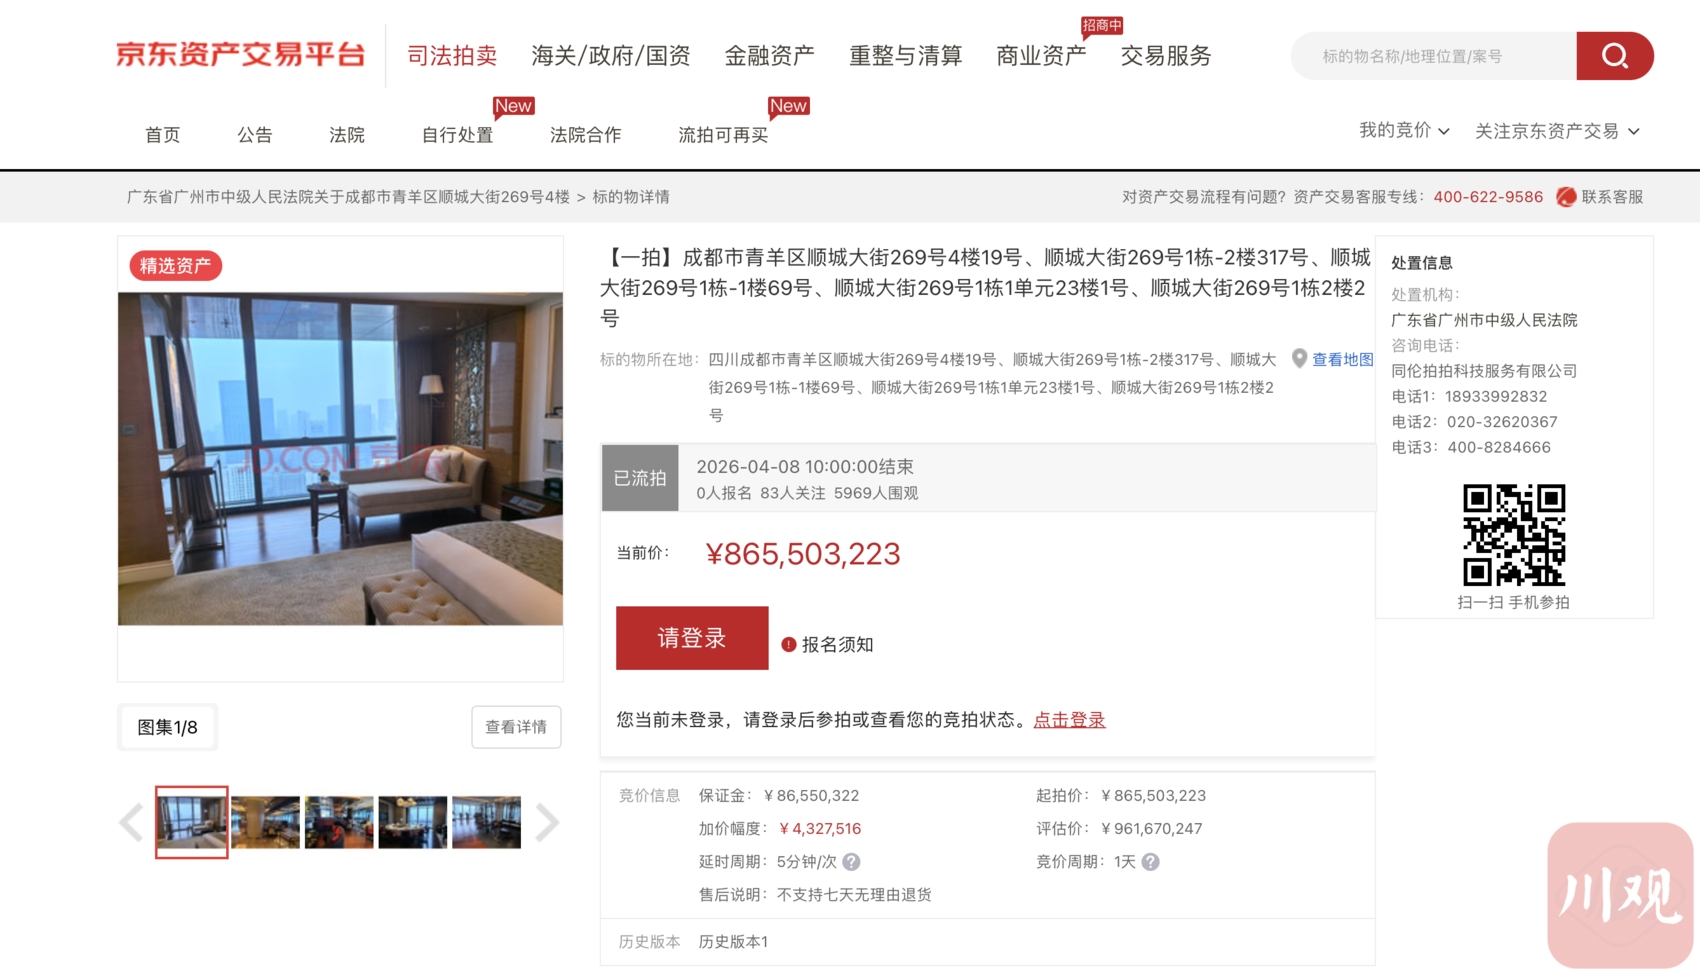Viewport: 1700px width, 975px height.
Task: Click the map pin icon beside 查看地图
Action: [x=1298, y=359]
